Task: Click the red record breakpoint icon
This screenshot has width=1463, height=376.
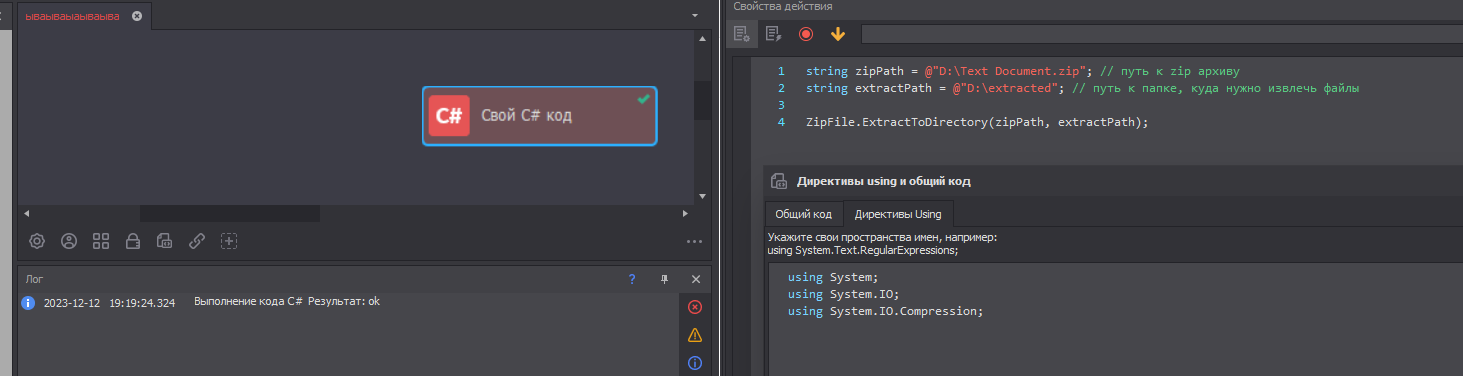Action: tap(806, 34)
